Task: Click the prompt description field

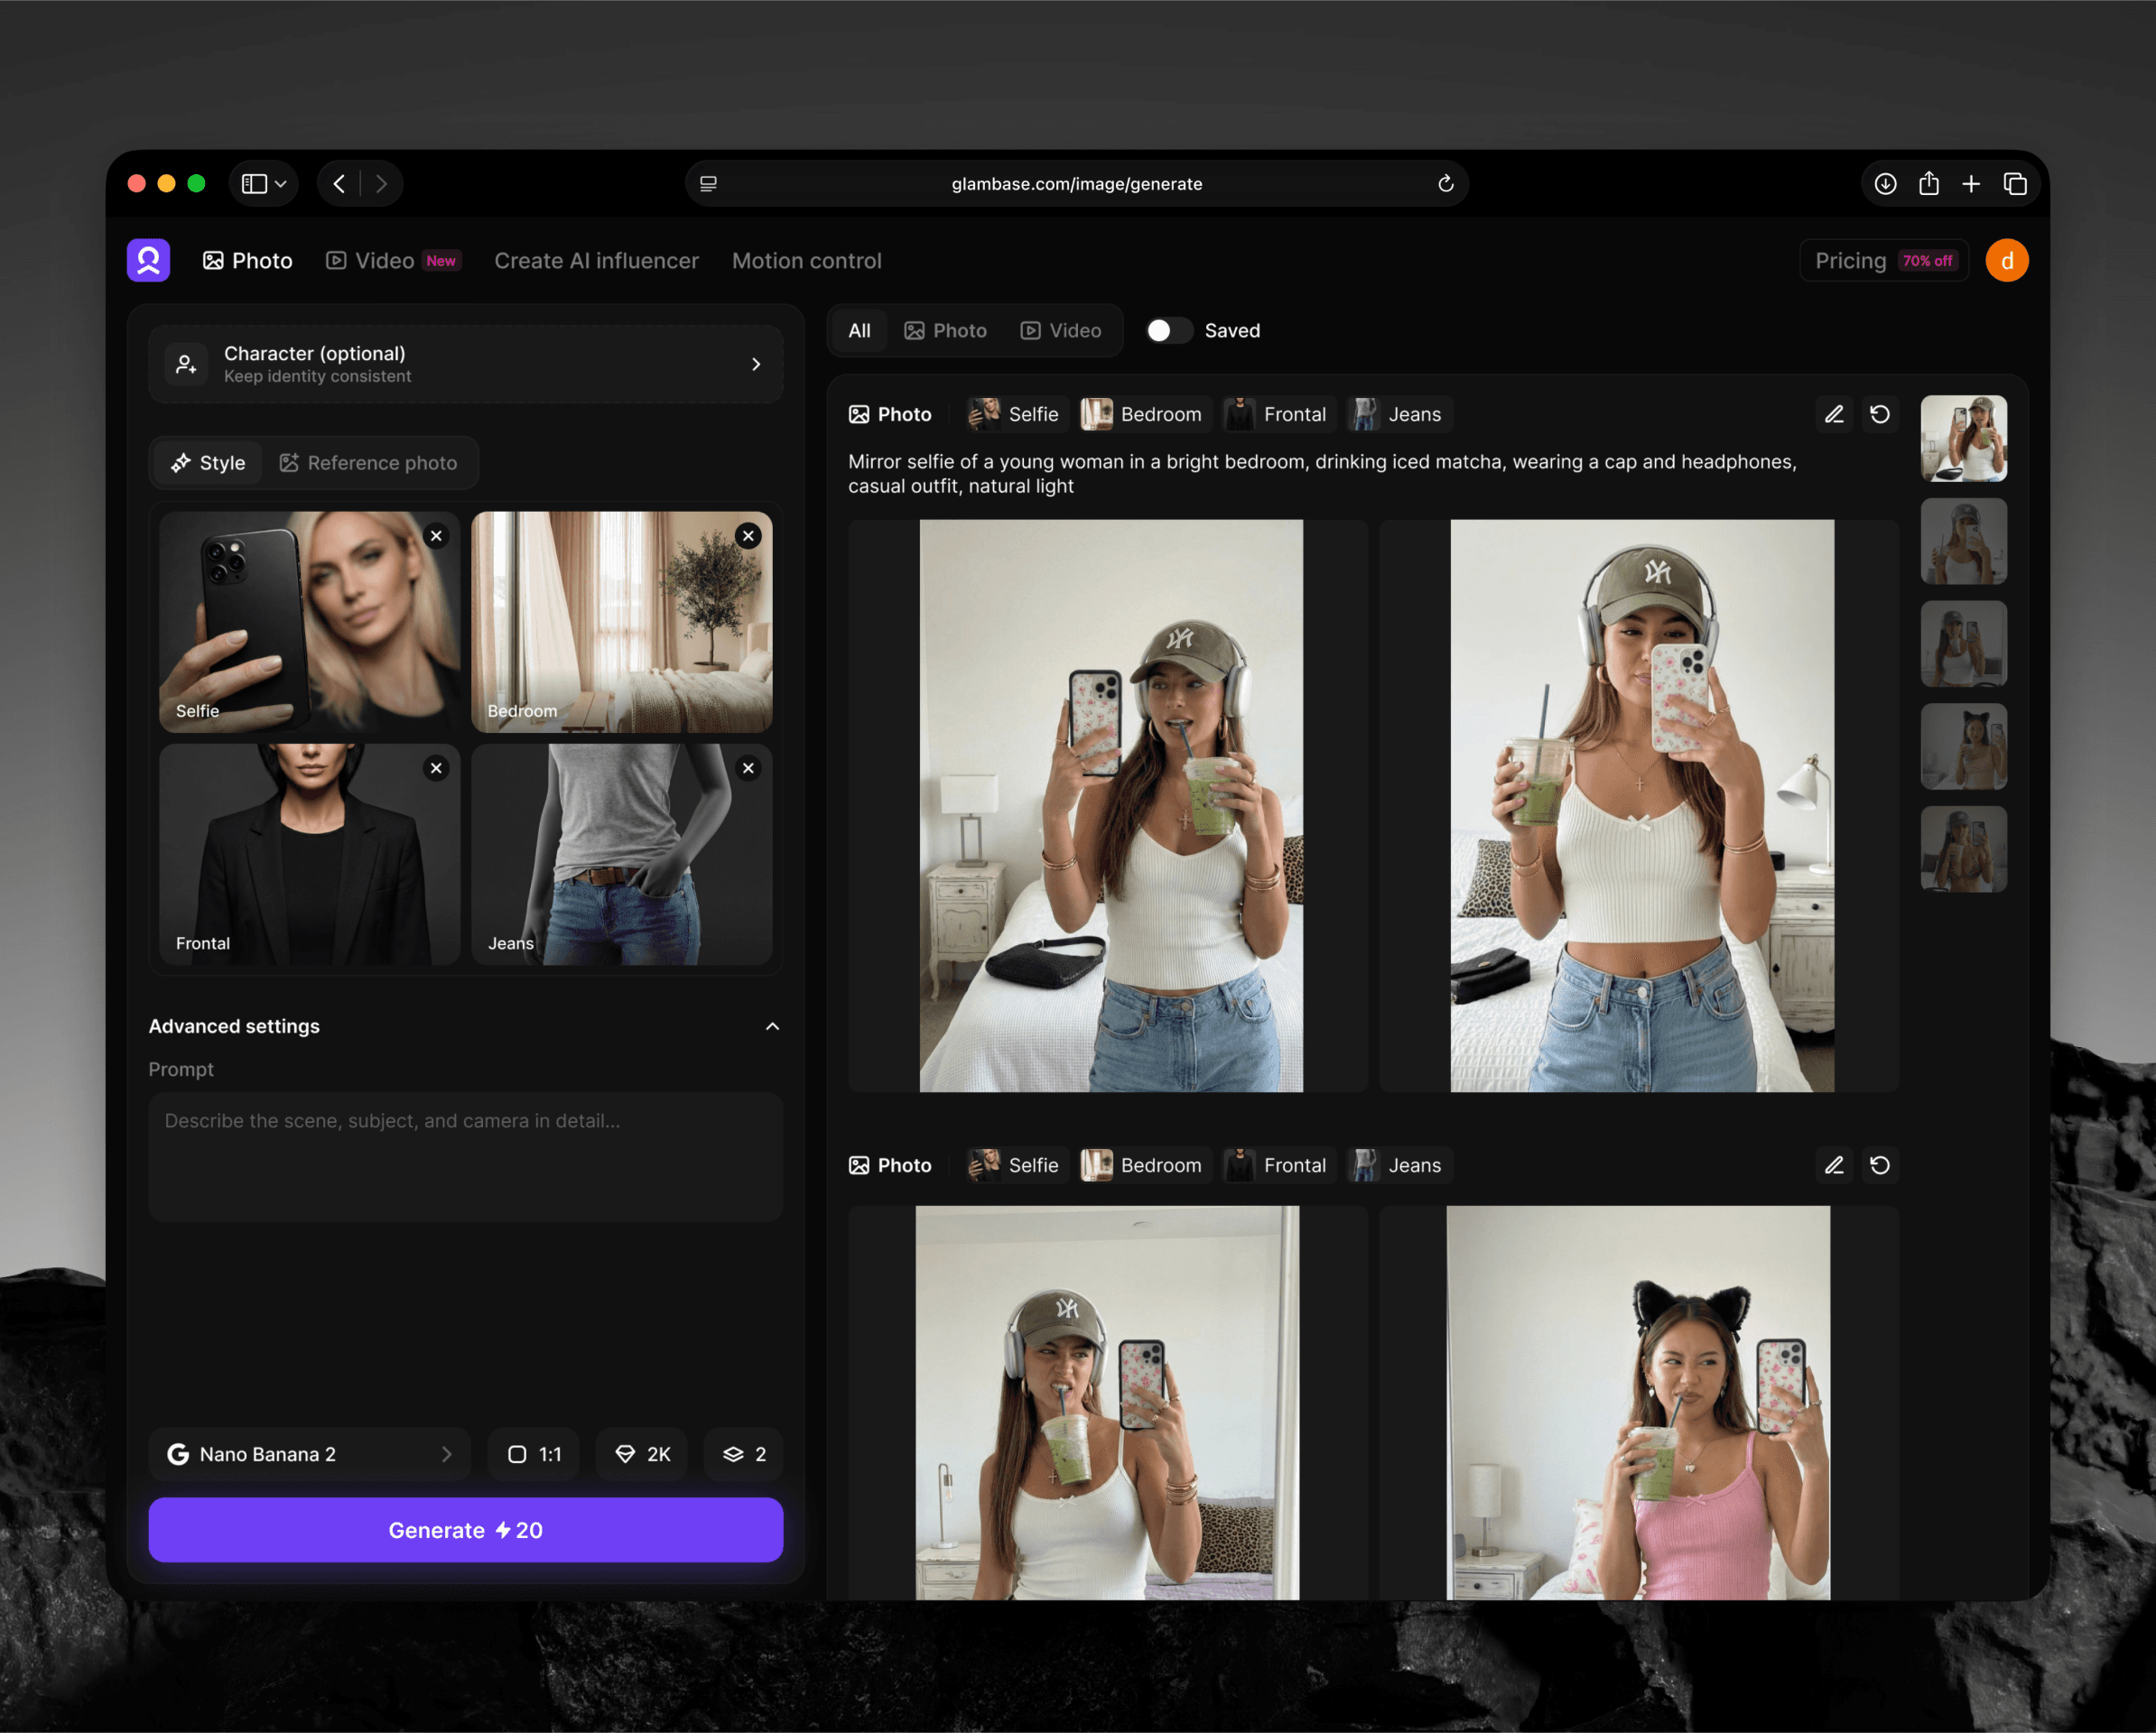Action: [465, 1157]
